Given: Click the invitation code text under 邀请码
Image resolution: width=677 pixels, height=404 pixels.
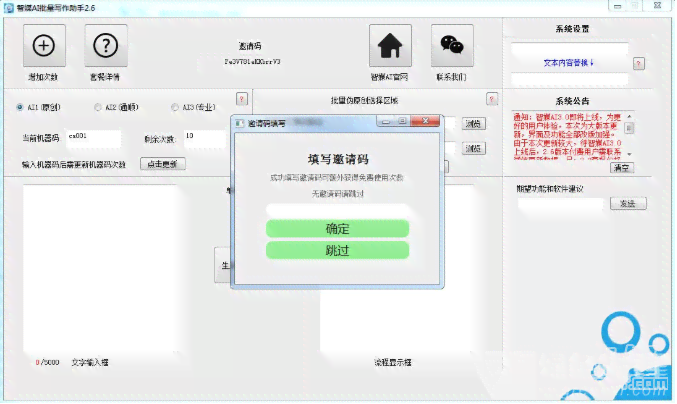Looking at the screenshot, I should click(x=253, y=62).
